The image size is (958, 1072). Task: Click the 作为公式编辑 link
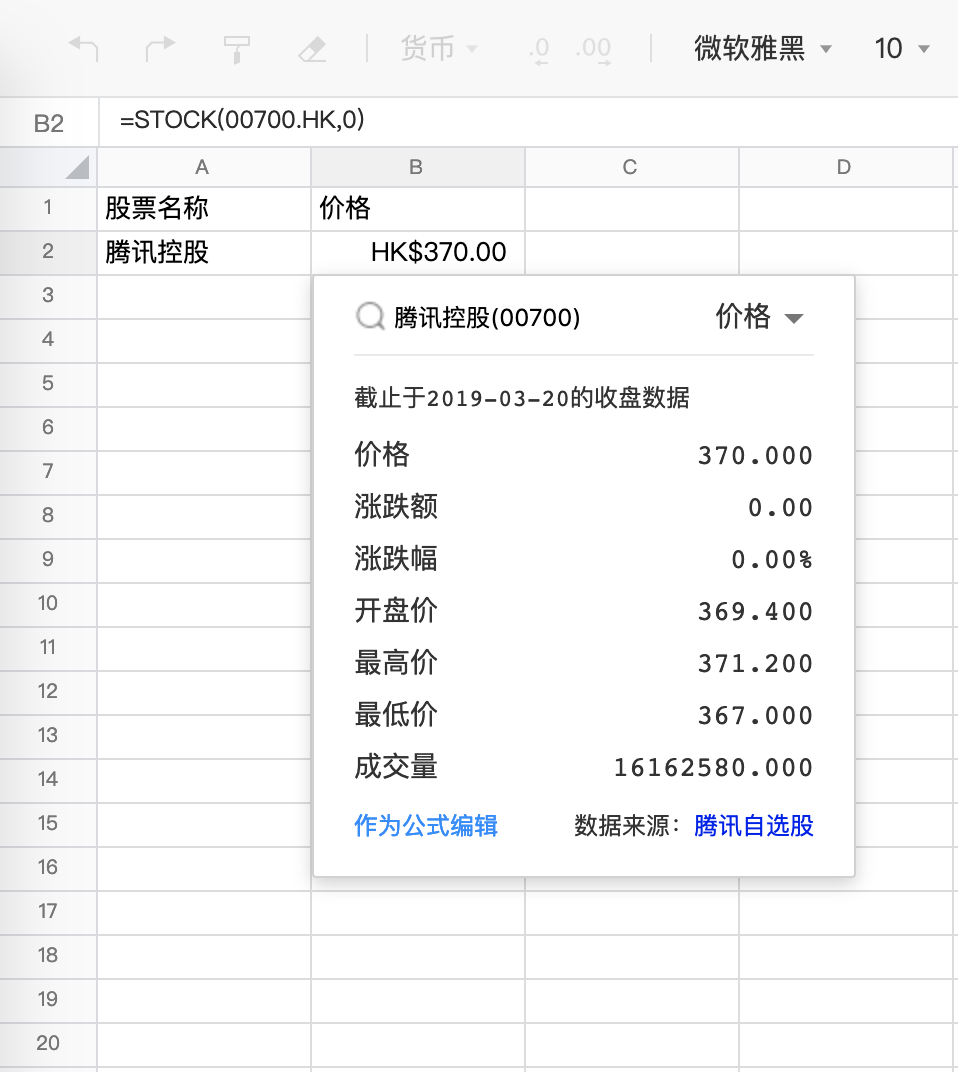pos(426,826)
